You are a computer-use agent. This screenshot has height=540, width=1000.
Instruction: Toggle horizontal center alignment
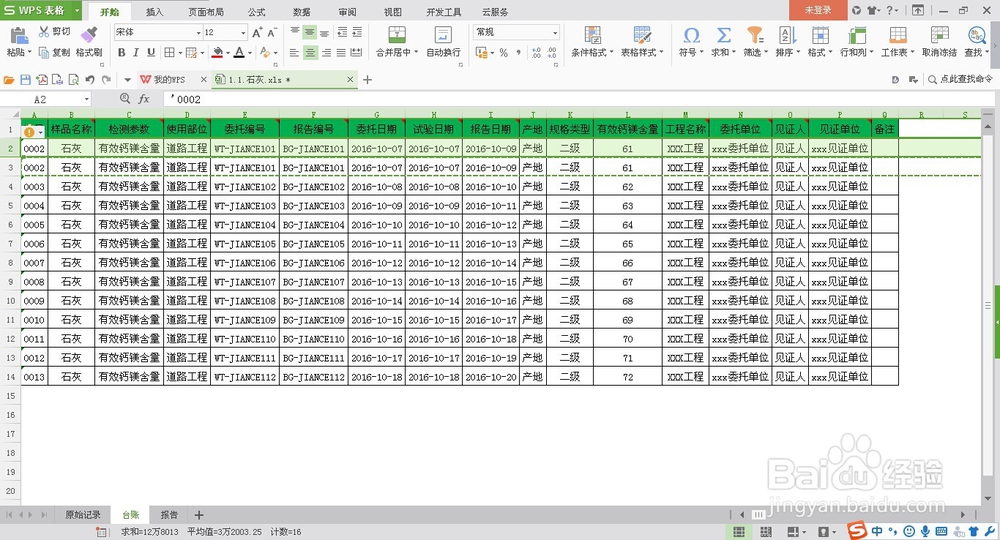310,53
